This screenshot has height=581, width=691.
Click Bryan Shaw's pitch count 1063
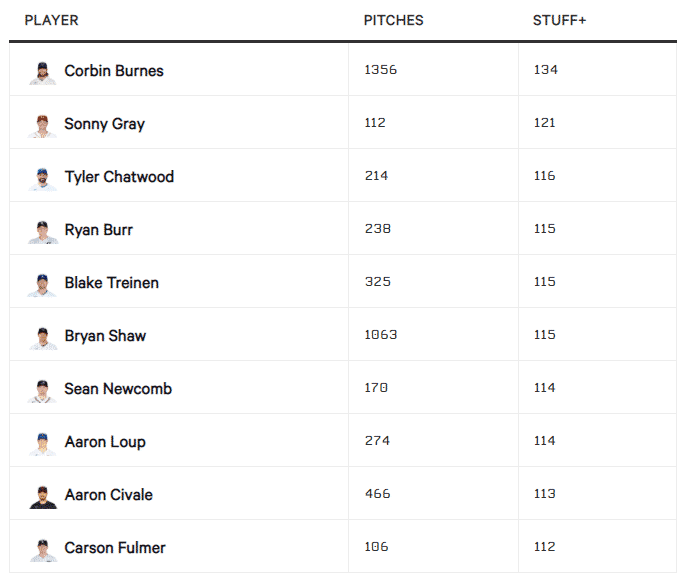point(381,335)
